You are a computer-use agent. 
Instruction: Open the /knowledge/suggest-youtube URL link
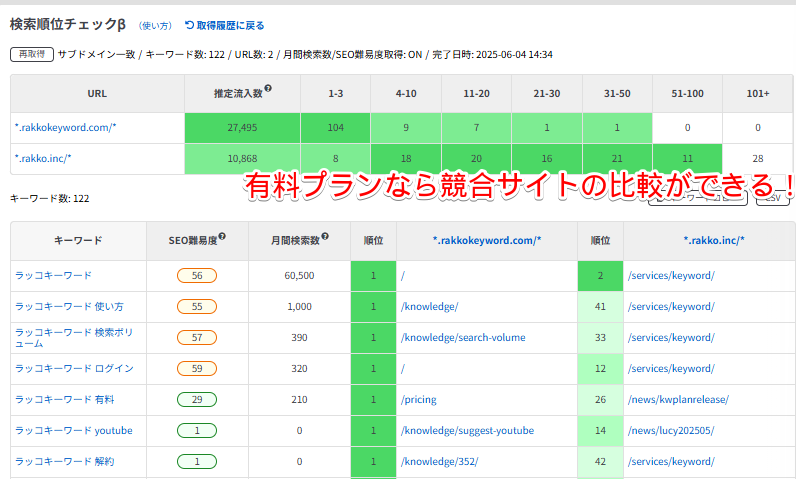[467, 430]
